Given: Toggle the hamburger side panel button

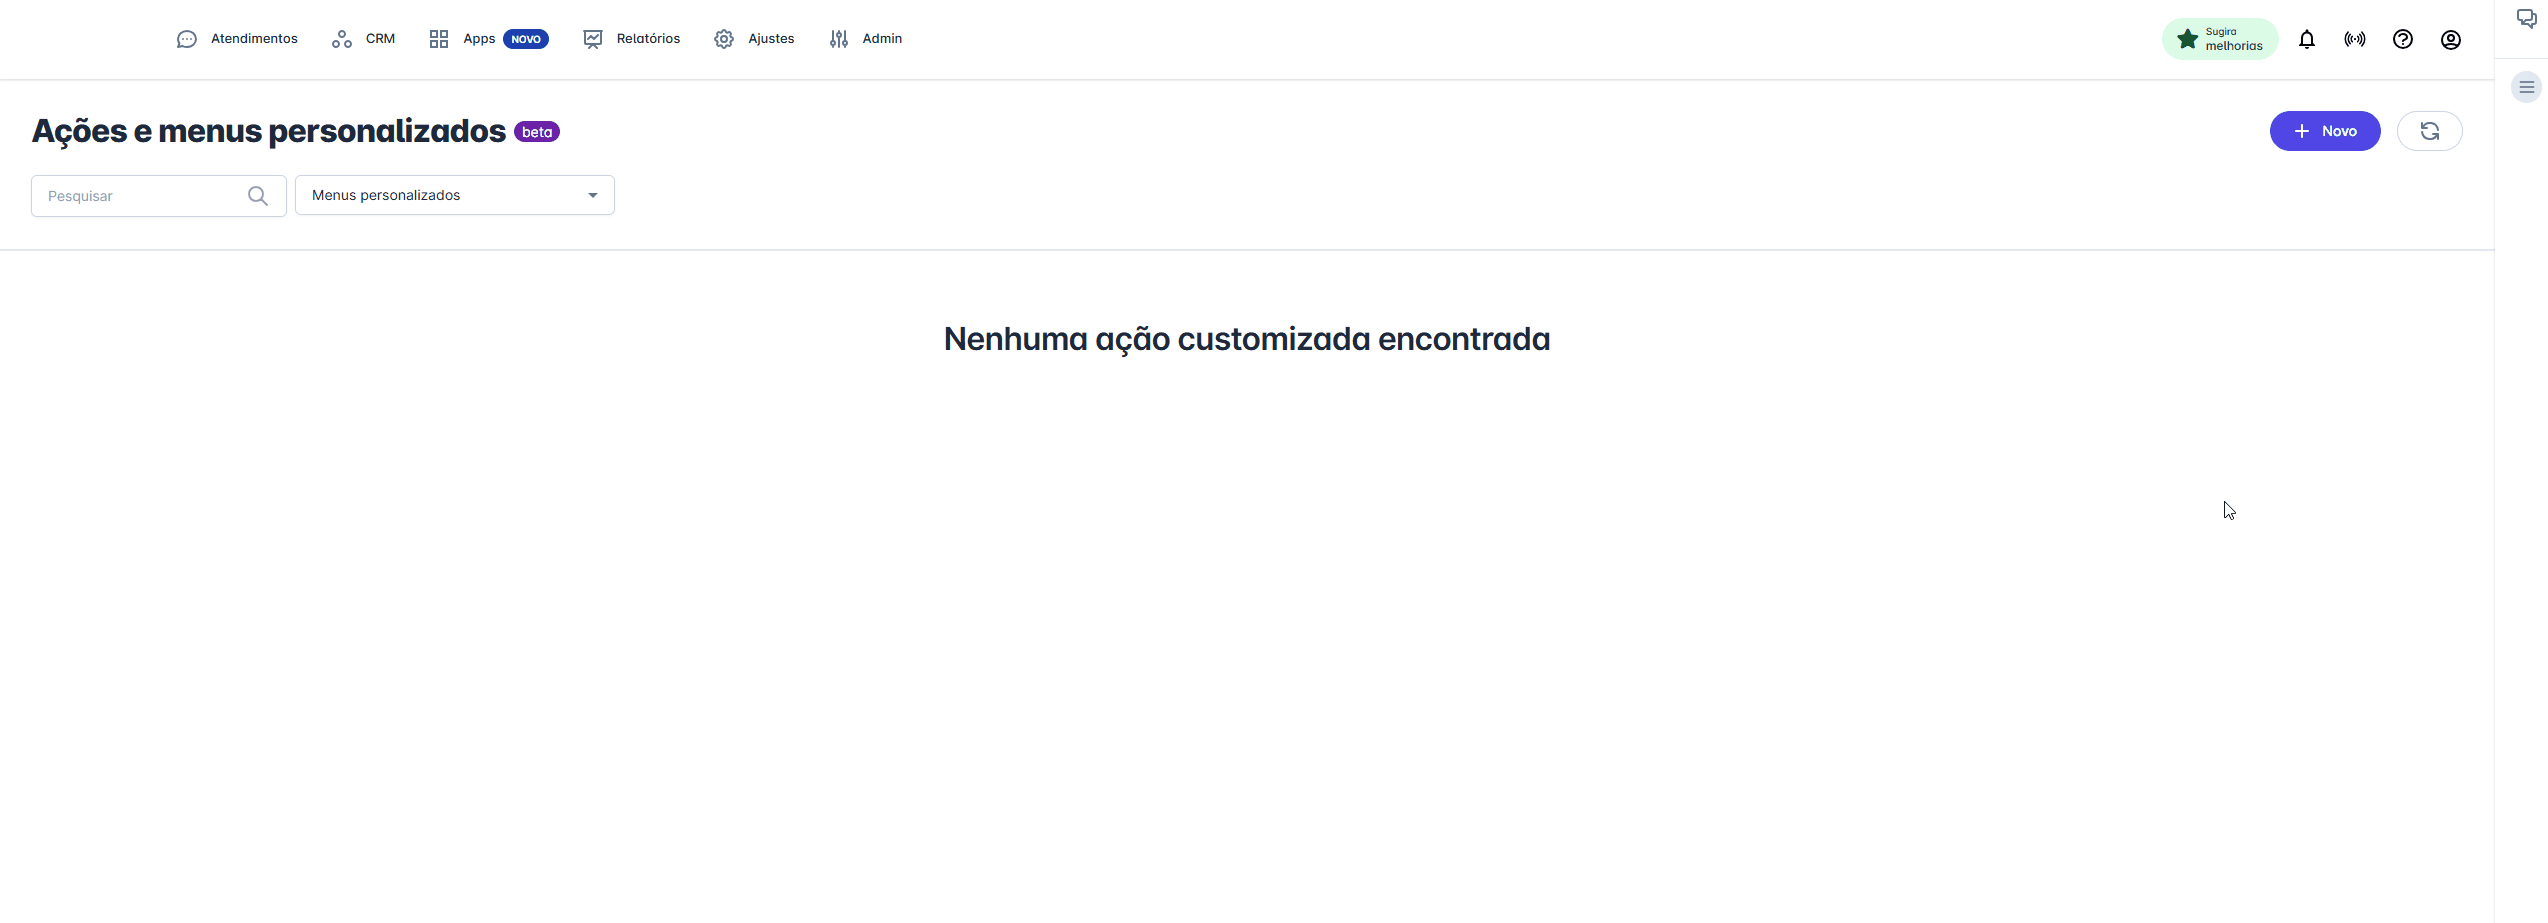Looking at the screenshot, I should click(2527, 87).
